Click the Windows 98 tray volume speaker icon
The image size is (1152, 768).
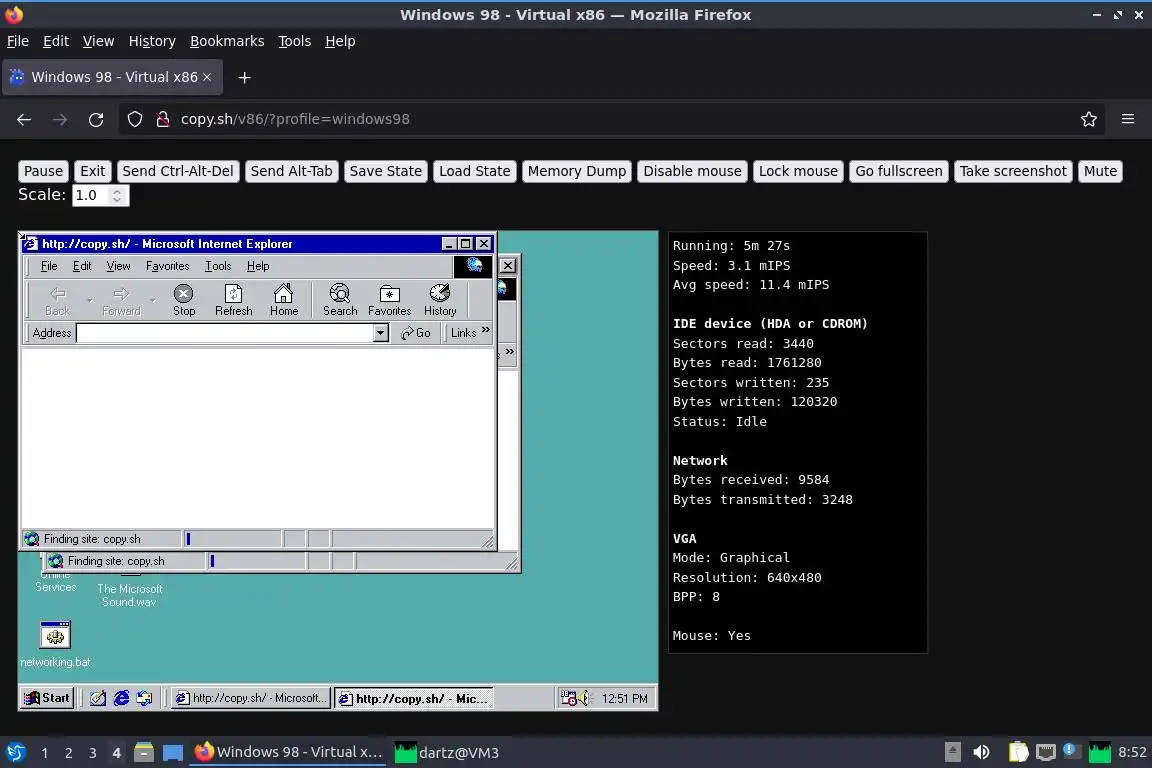[x=584, y=698]
